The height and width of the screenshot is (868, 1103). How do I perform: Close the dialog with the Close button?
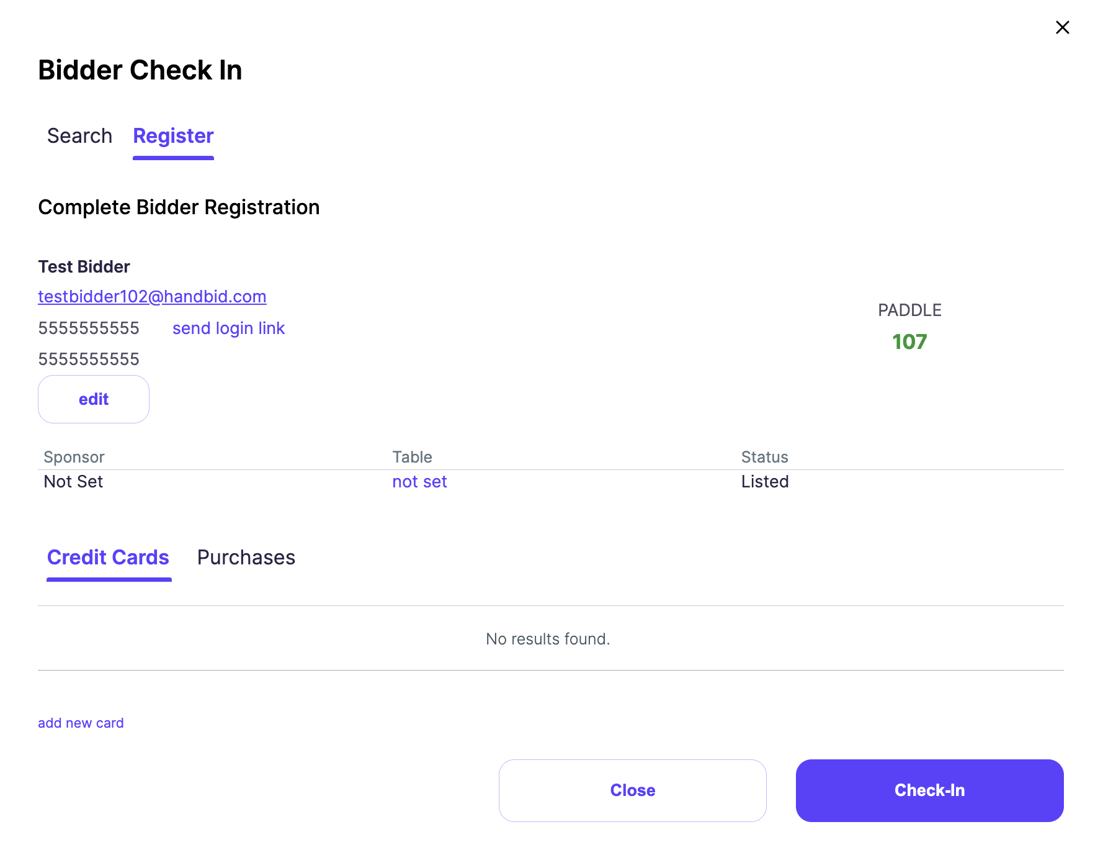pos(632,790)
